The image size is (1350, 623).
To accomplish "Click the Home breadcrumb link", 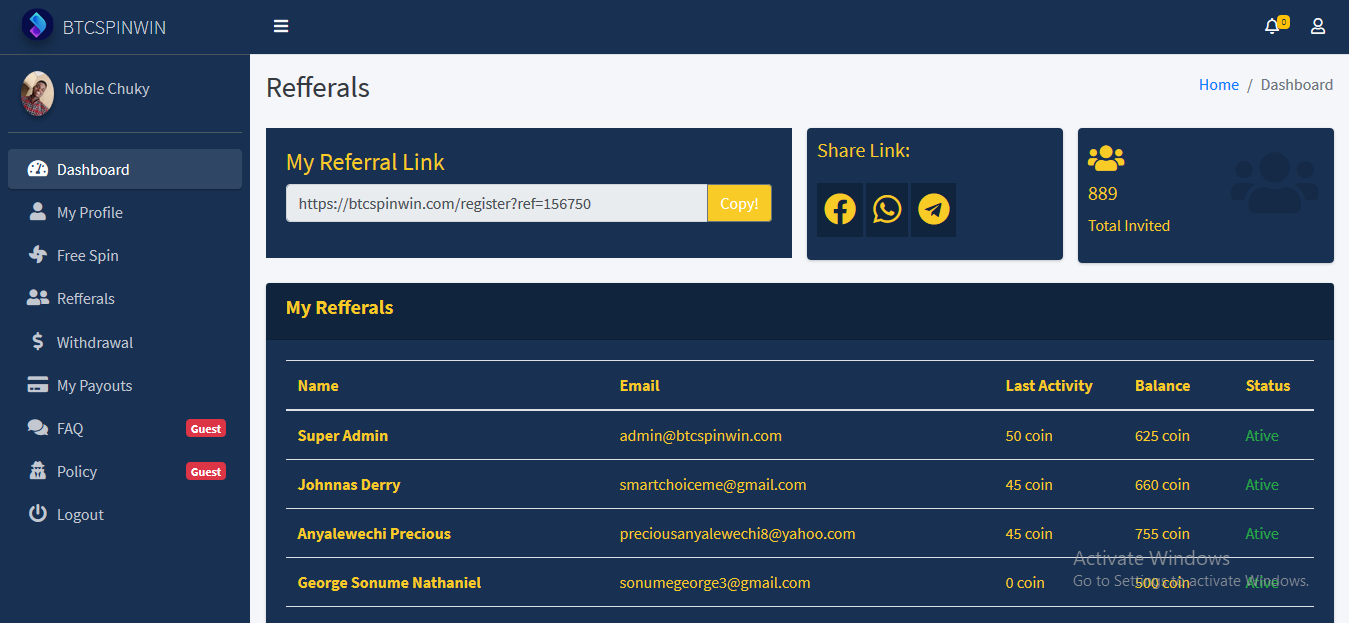I will point(1219,85).
